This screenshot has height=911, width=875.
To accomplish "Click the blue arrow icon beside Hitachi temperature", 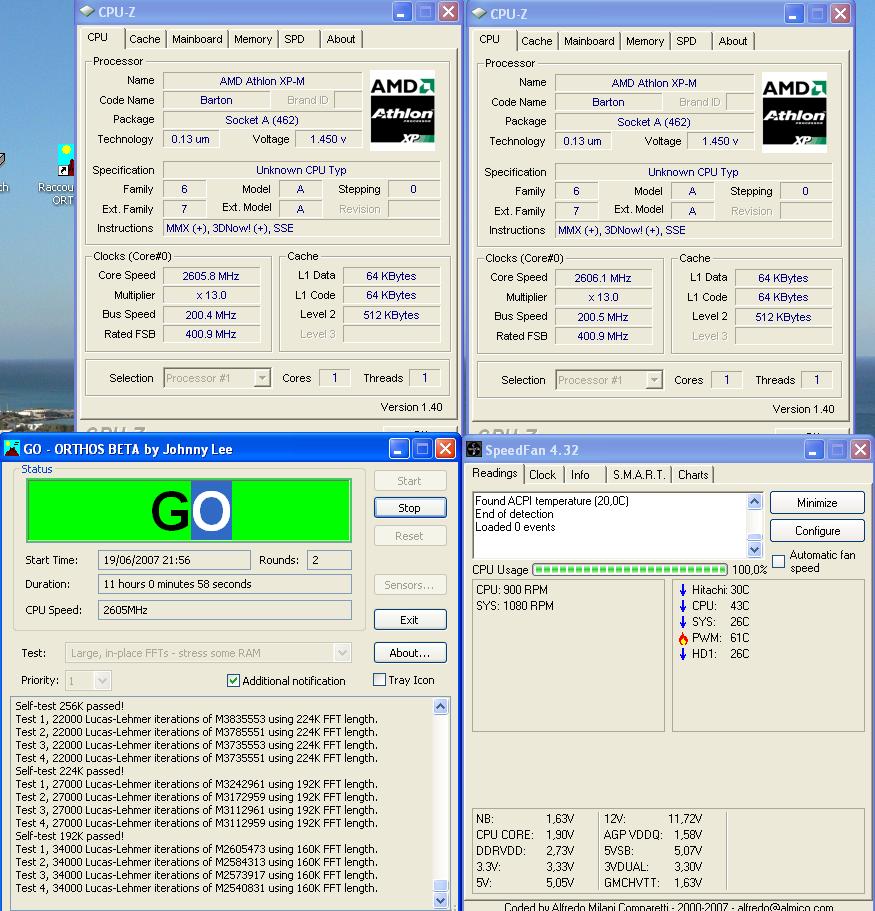I will 683,590.
